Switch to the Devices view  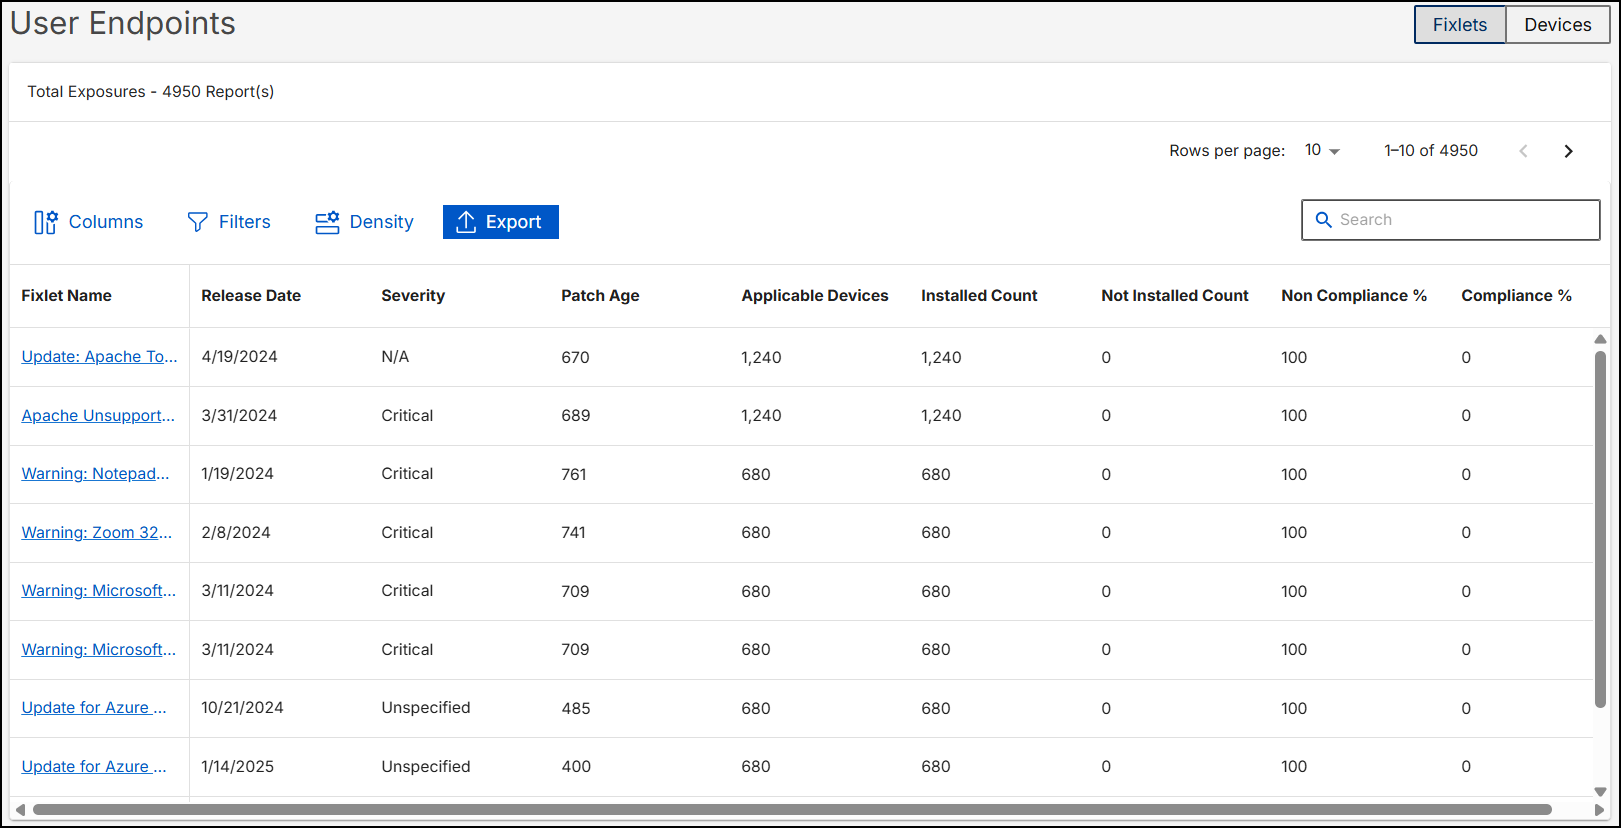pos(1557,25)
